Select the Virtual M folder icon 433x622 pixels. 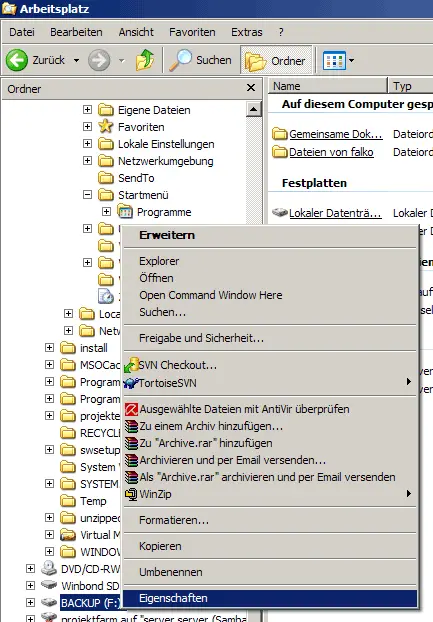click(x=68, y=535)
